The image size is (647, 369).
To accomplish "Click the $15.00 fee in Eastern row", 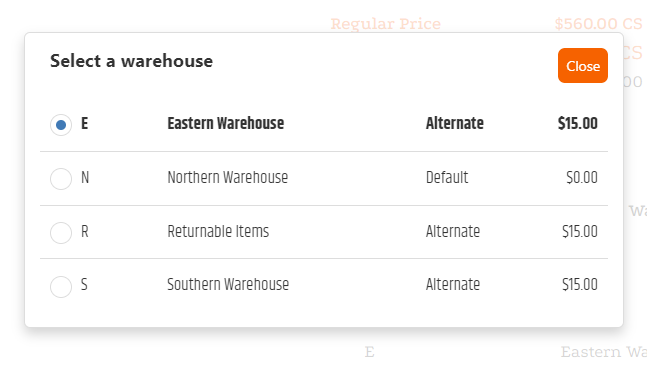I will 578,123.
